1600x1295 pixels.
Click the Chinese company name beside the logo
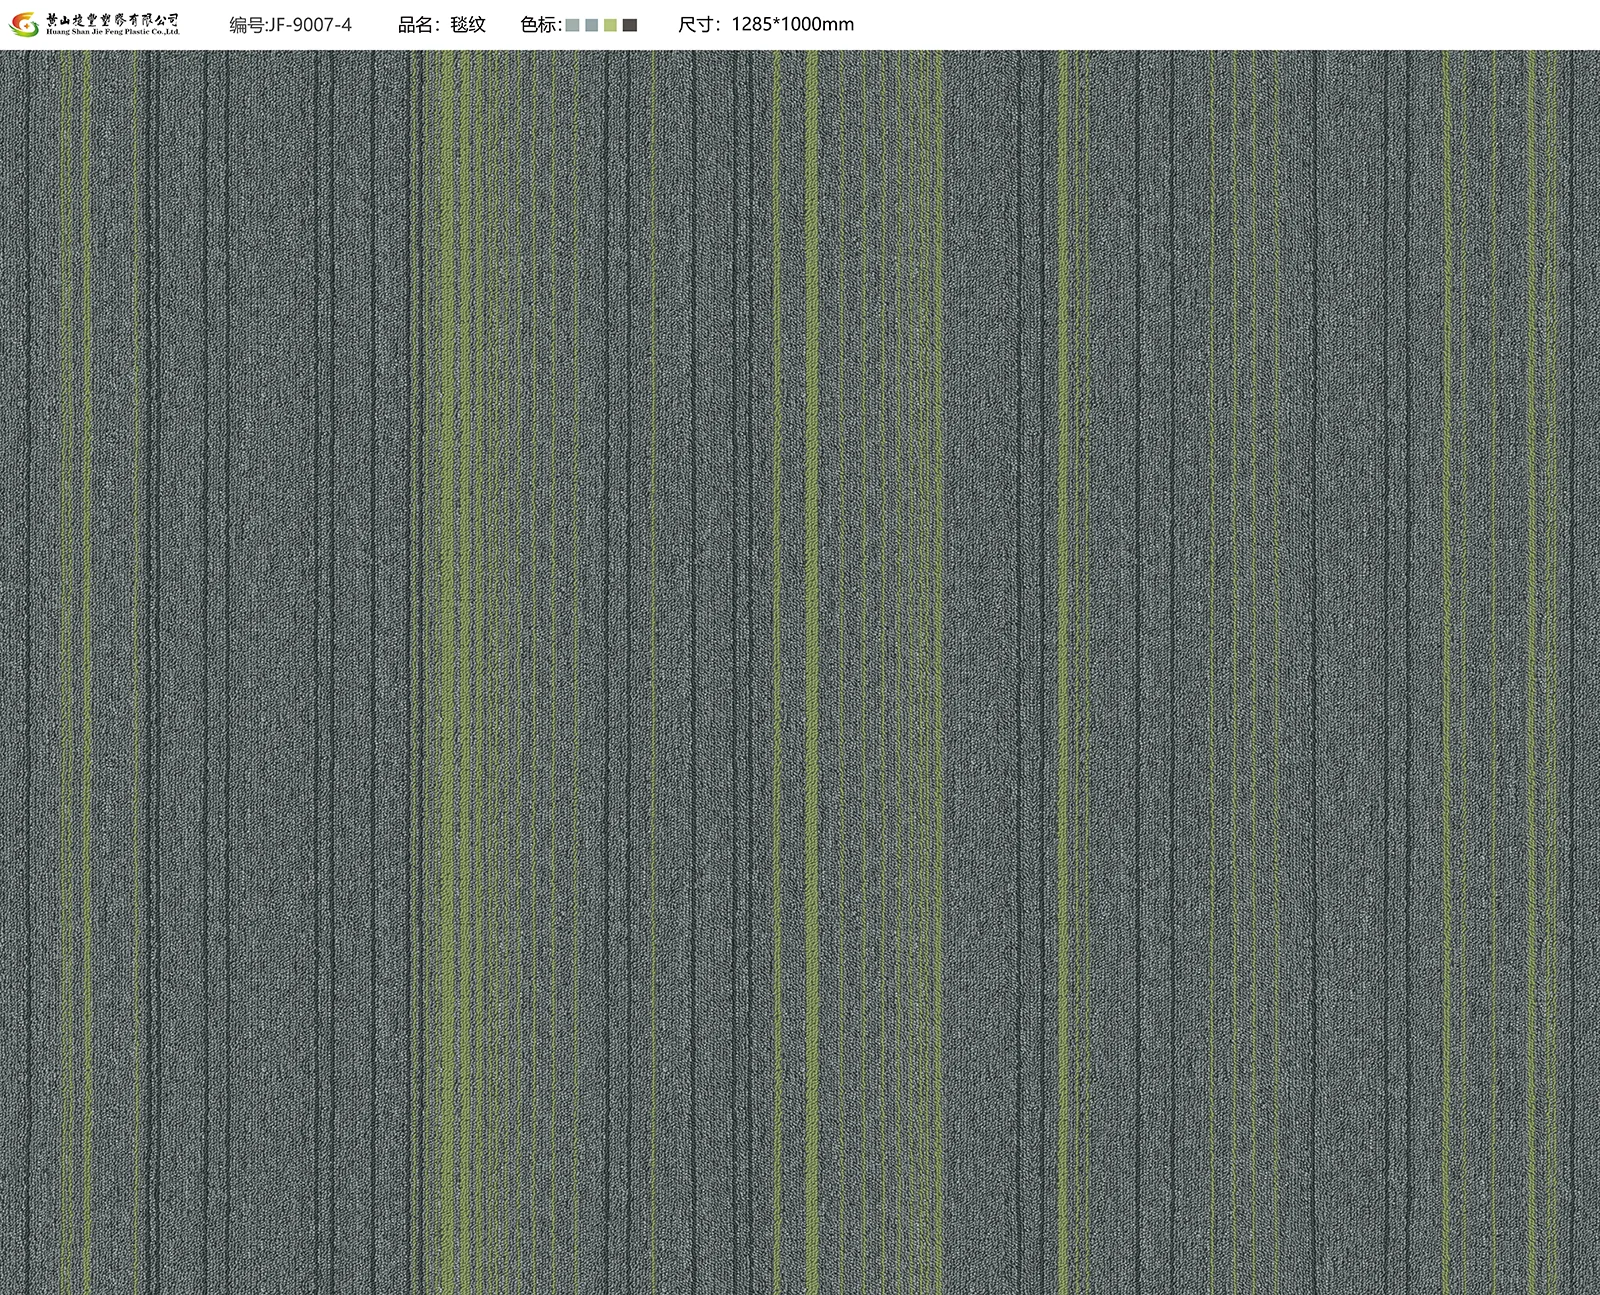coord(114,19)
